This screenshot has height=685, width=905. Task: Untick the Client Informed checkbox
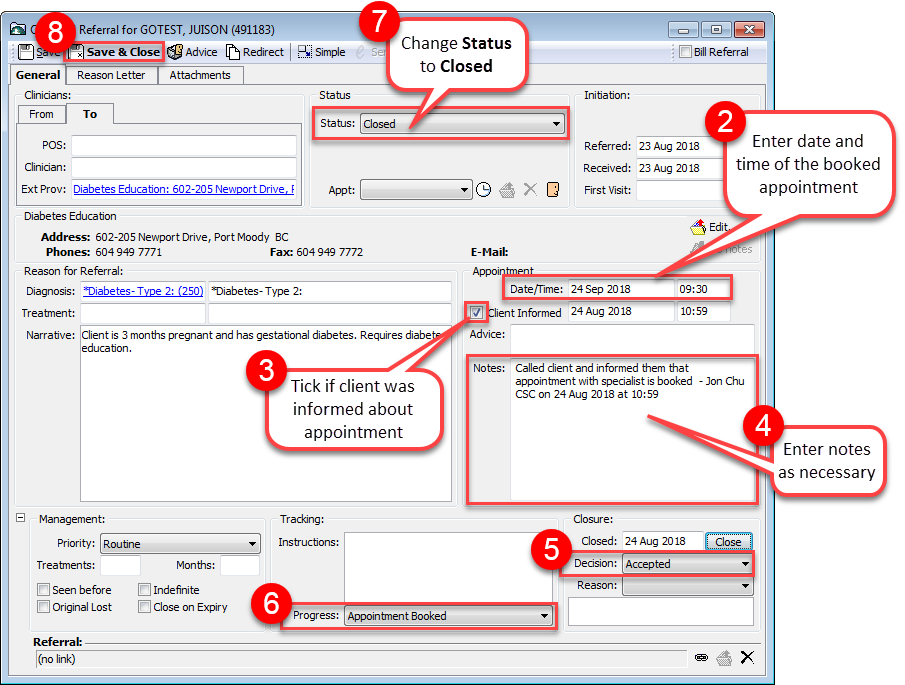477,313
